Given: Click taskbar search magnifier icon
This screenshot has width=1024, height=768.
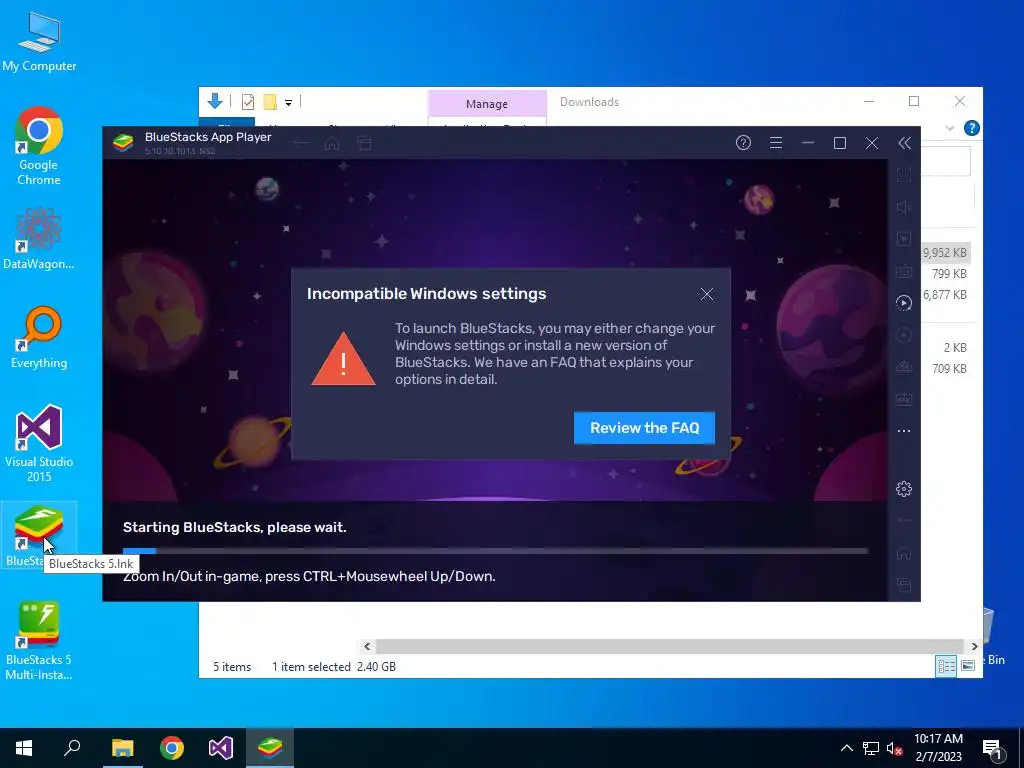Looking at the screenshot, I should [x=72, y=748].
